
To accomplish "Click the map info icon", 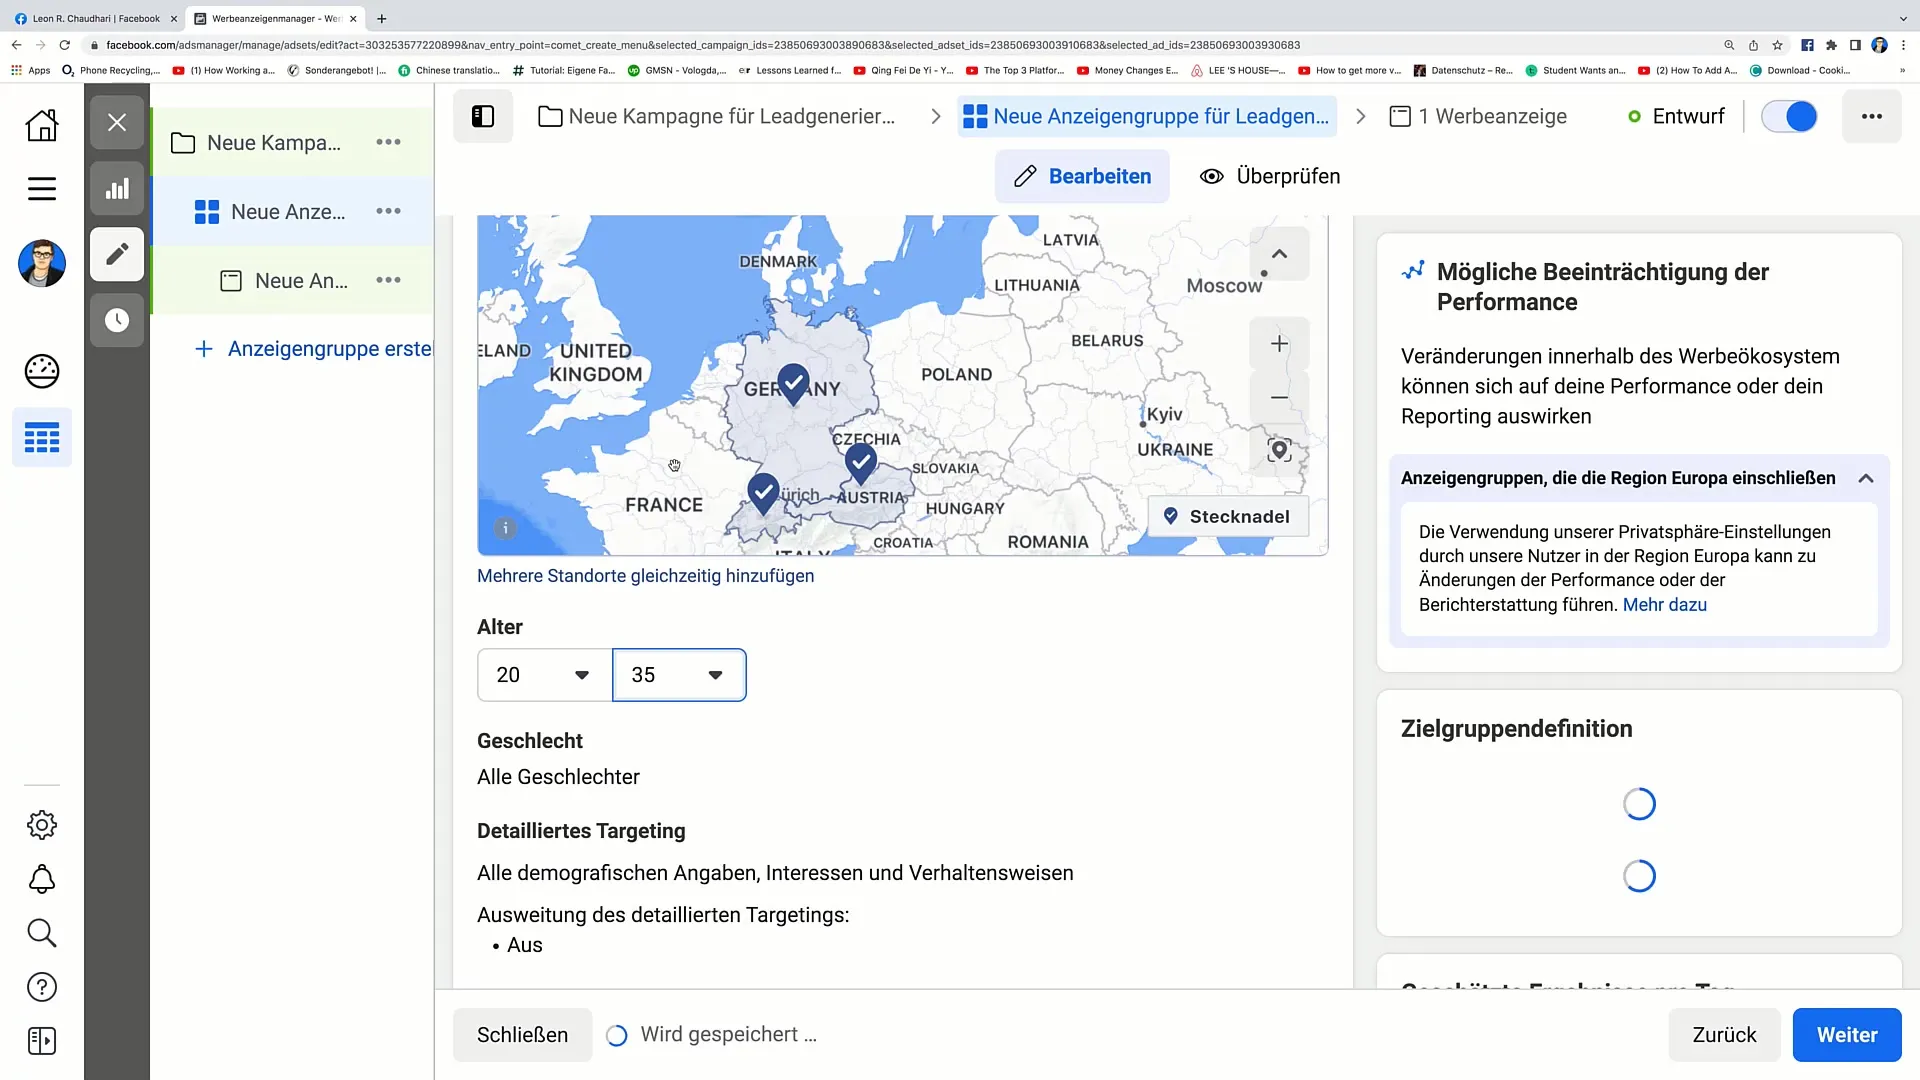I will click(x=505, y=528).
